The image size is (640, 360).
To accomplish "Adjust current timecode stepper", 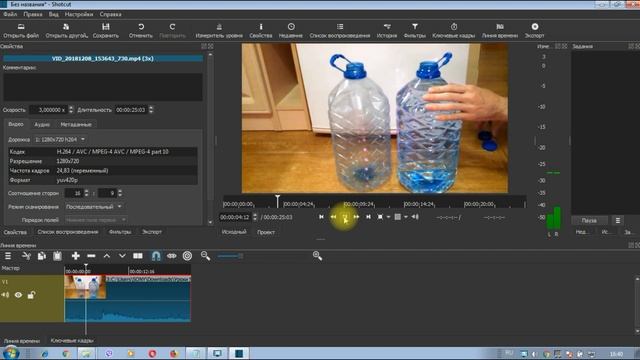I will [255, 217].
